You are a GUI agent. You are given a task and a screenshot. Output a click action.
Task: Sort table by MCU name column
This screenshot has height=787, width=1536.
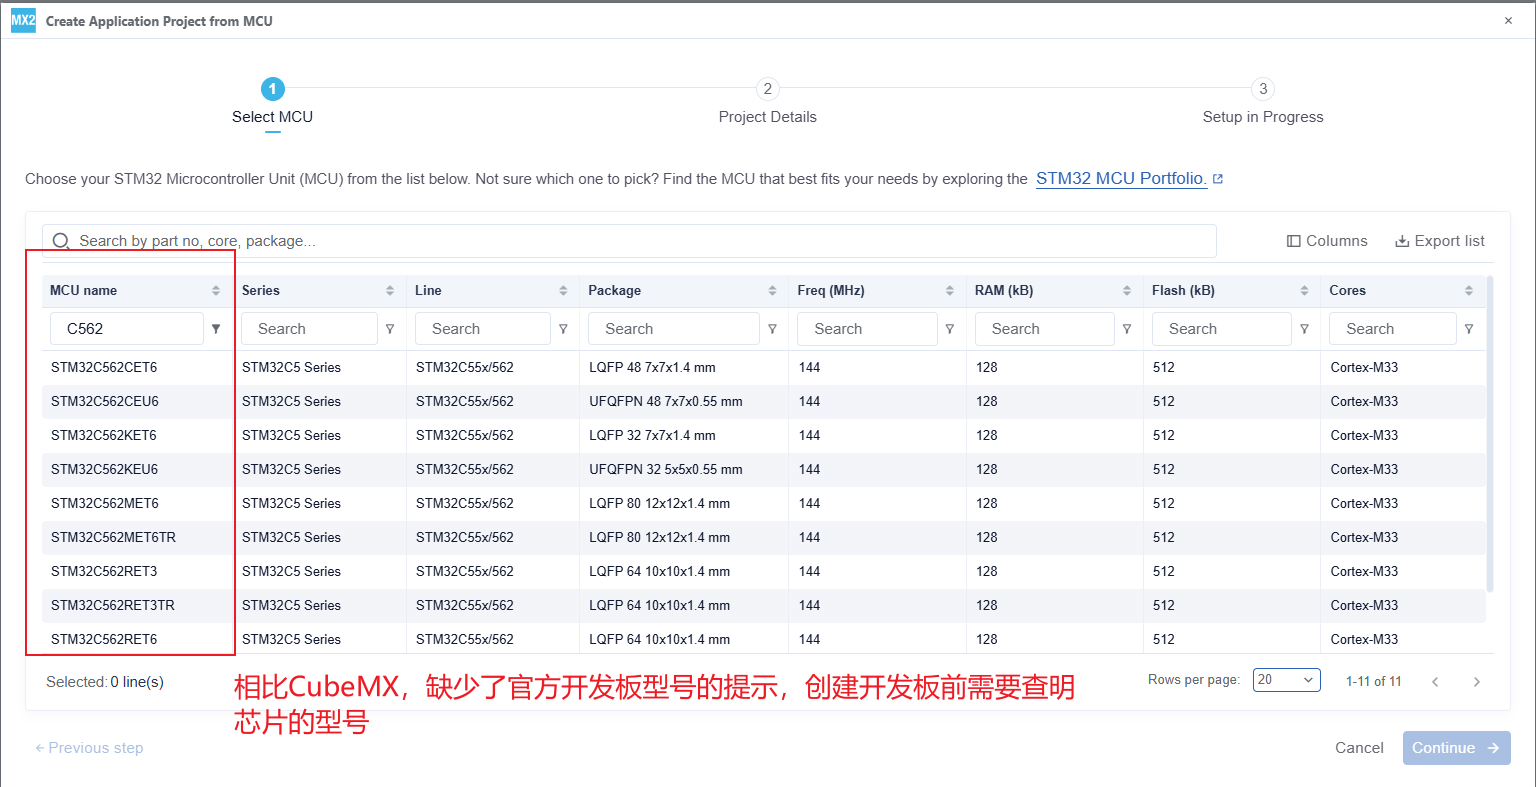(x=216, y=291)
